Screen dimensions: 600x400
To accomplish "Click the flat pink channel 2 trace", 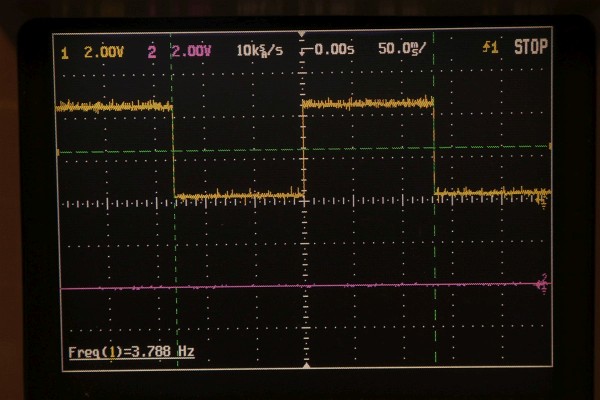I will click(x=300, y=286).
